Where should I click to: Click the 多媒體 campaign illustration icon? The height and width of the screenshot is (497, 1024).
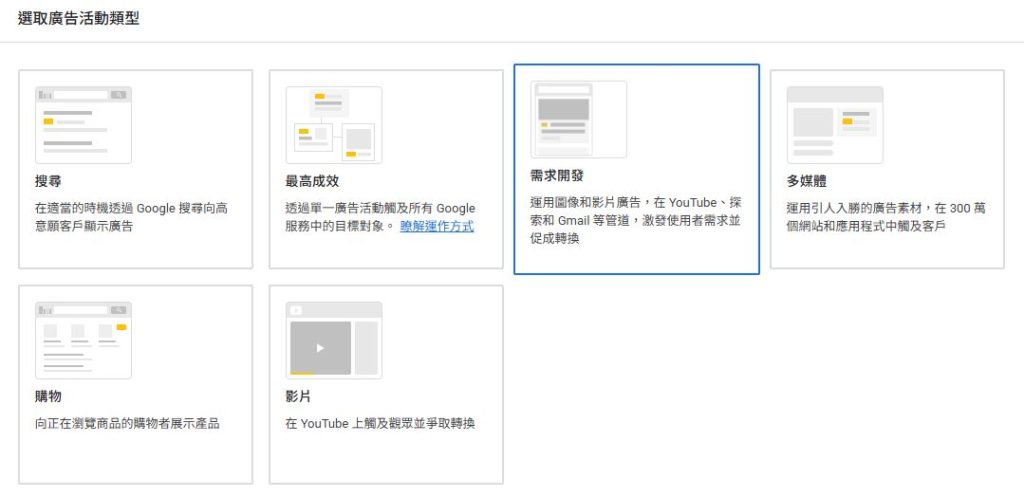click(835, 125)
